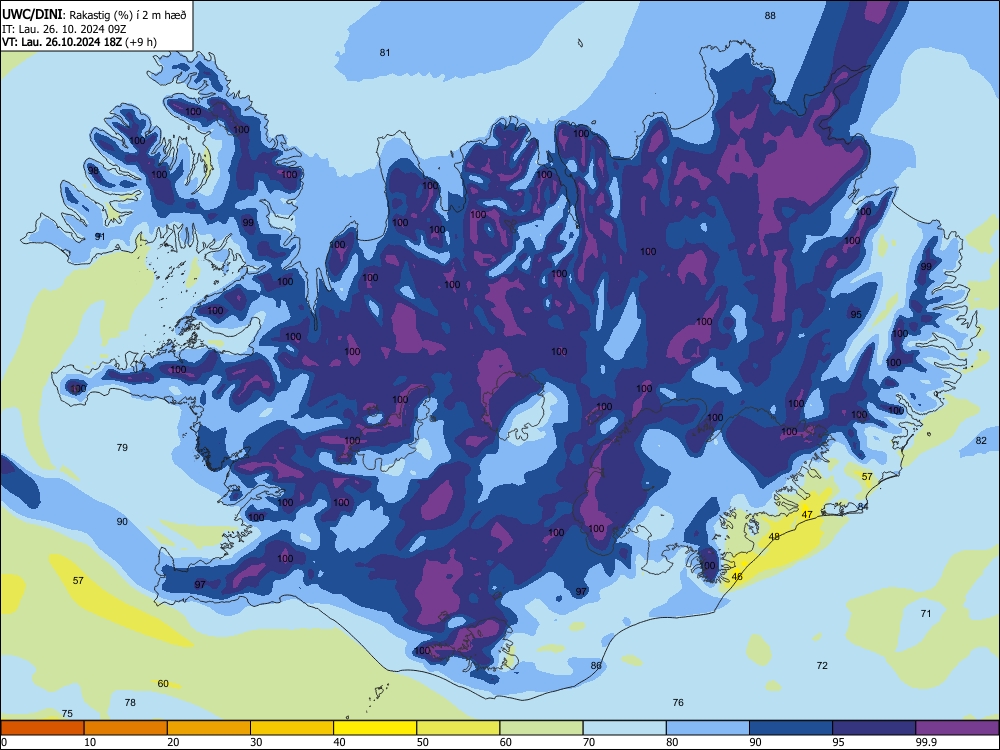1000x750 pixels.
Task: Click the legend tick label '99.9'
Action: [926, 742]
